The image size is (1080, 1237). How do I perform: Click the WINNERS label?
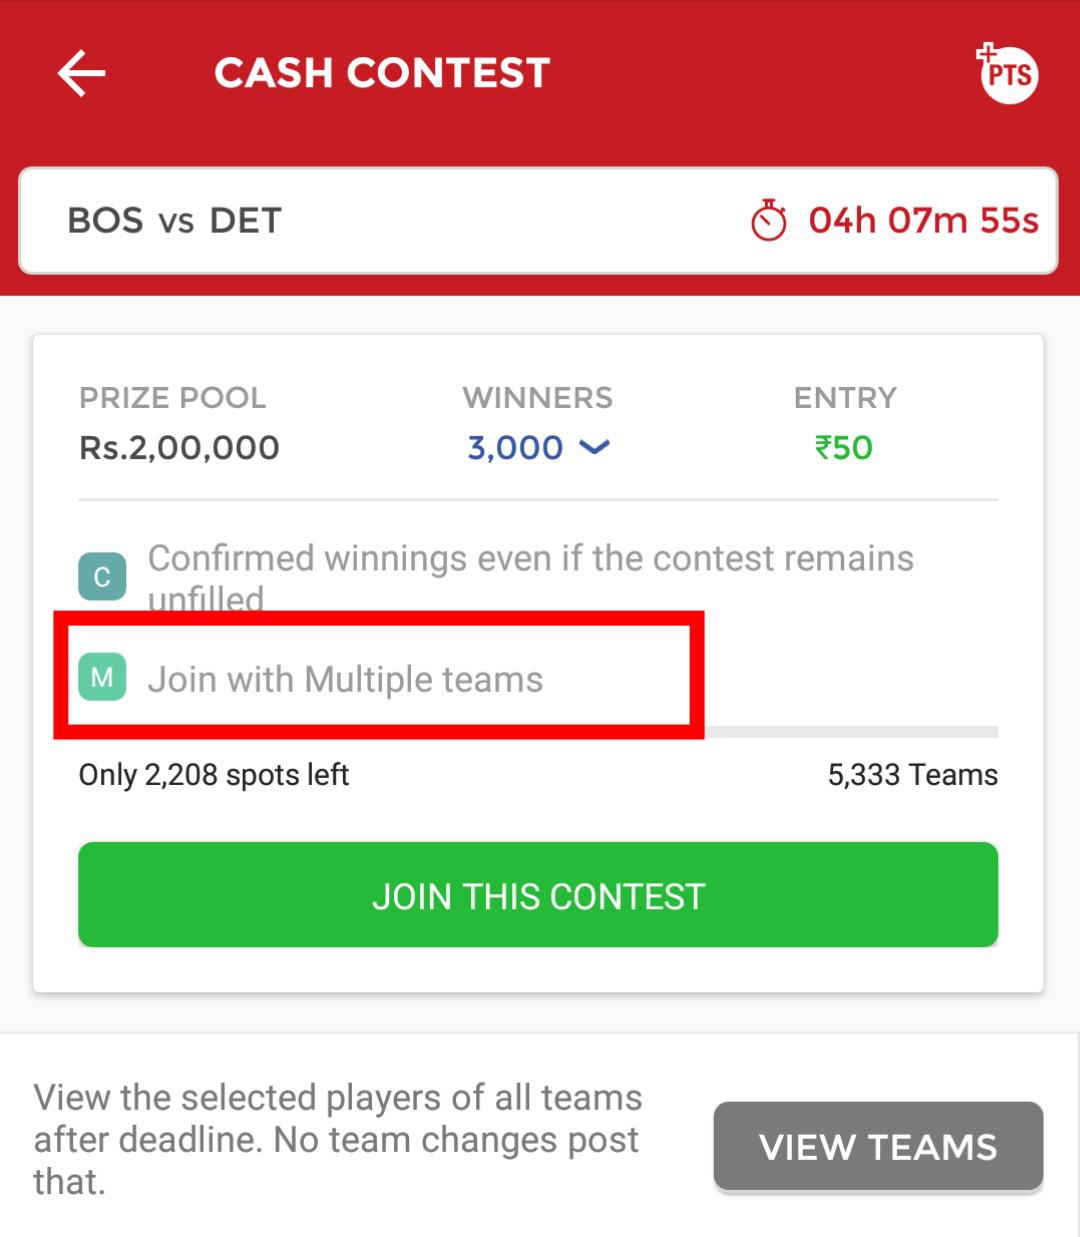[538, 397]
